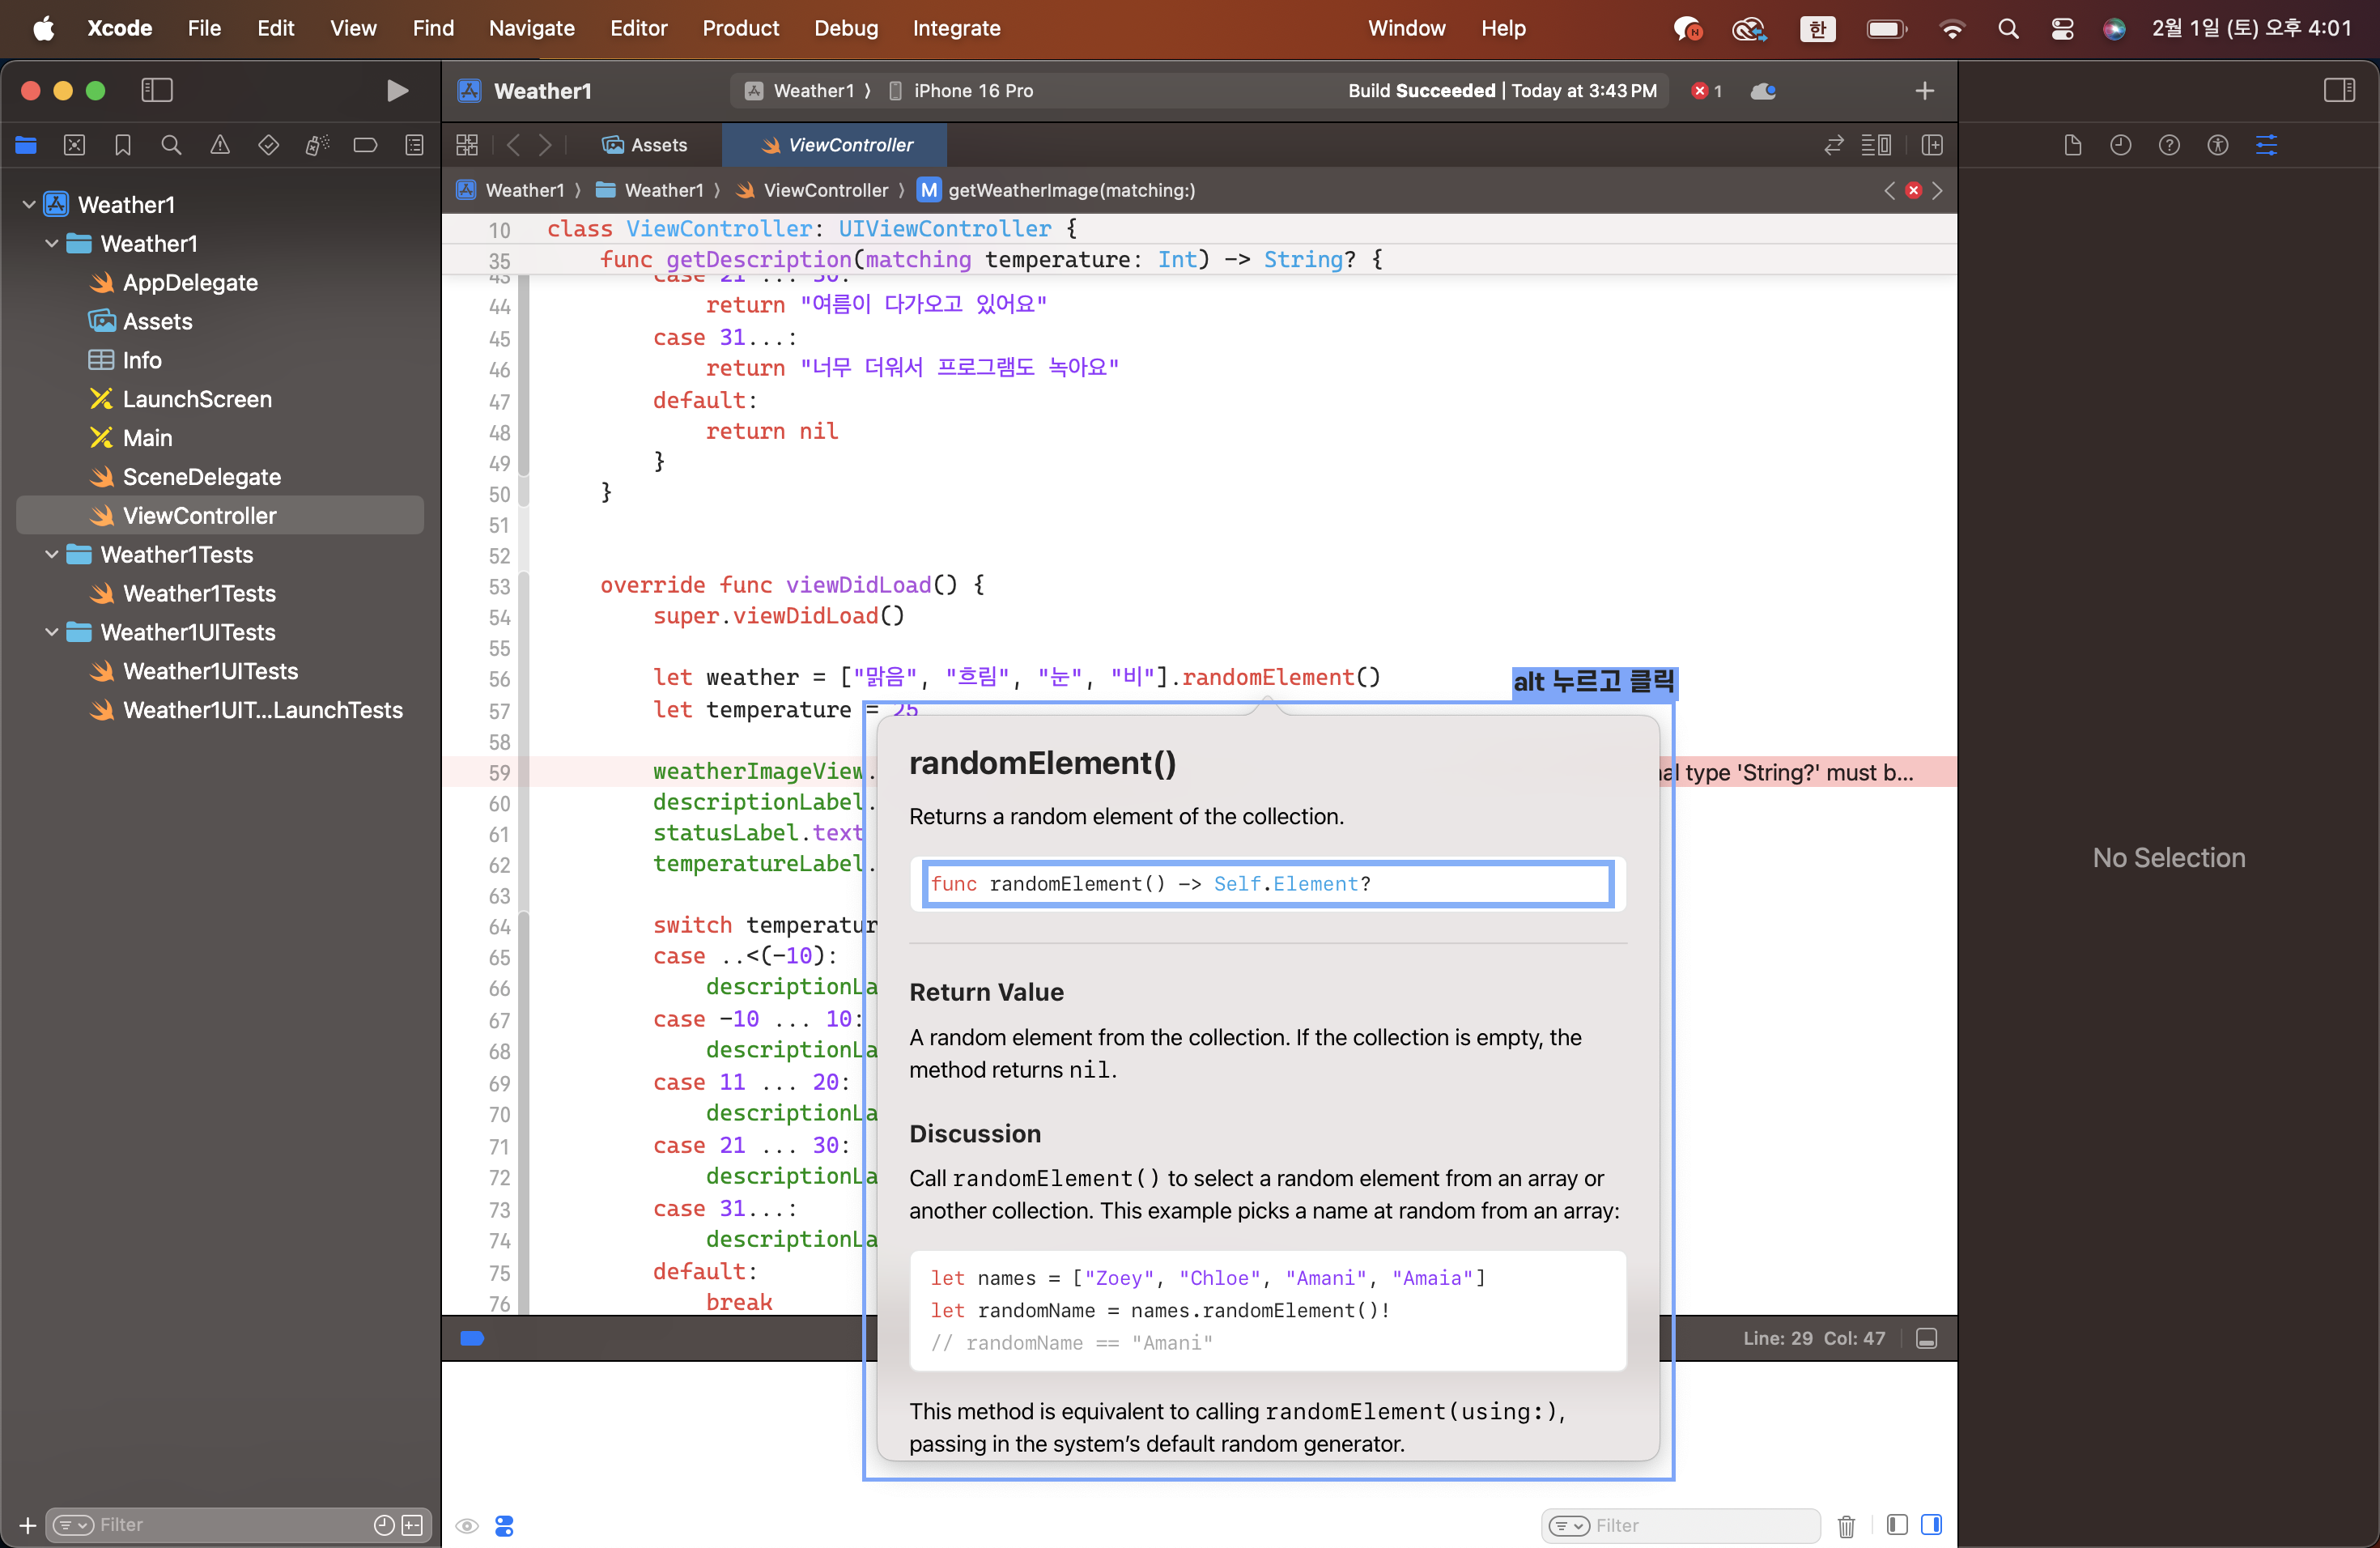Click the Quick Help inspector icon
Image resolution: width=2380 pixels, height=1548 pixels.
[2168, 145]
